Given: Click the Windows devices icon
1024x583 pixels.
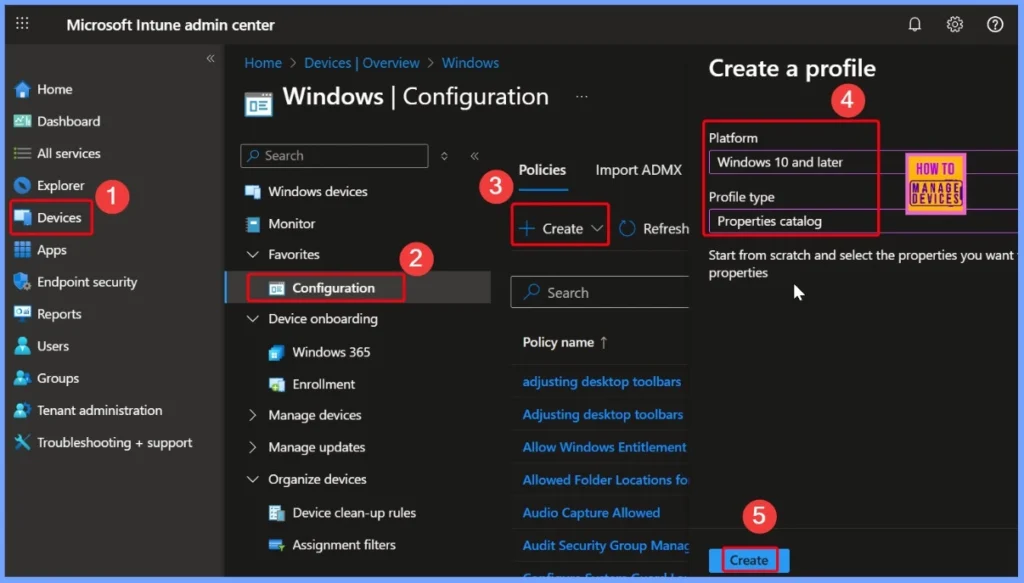Looking at the screenshot, I should tap(252, 191).
